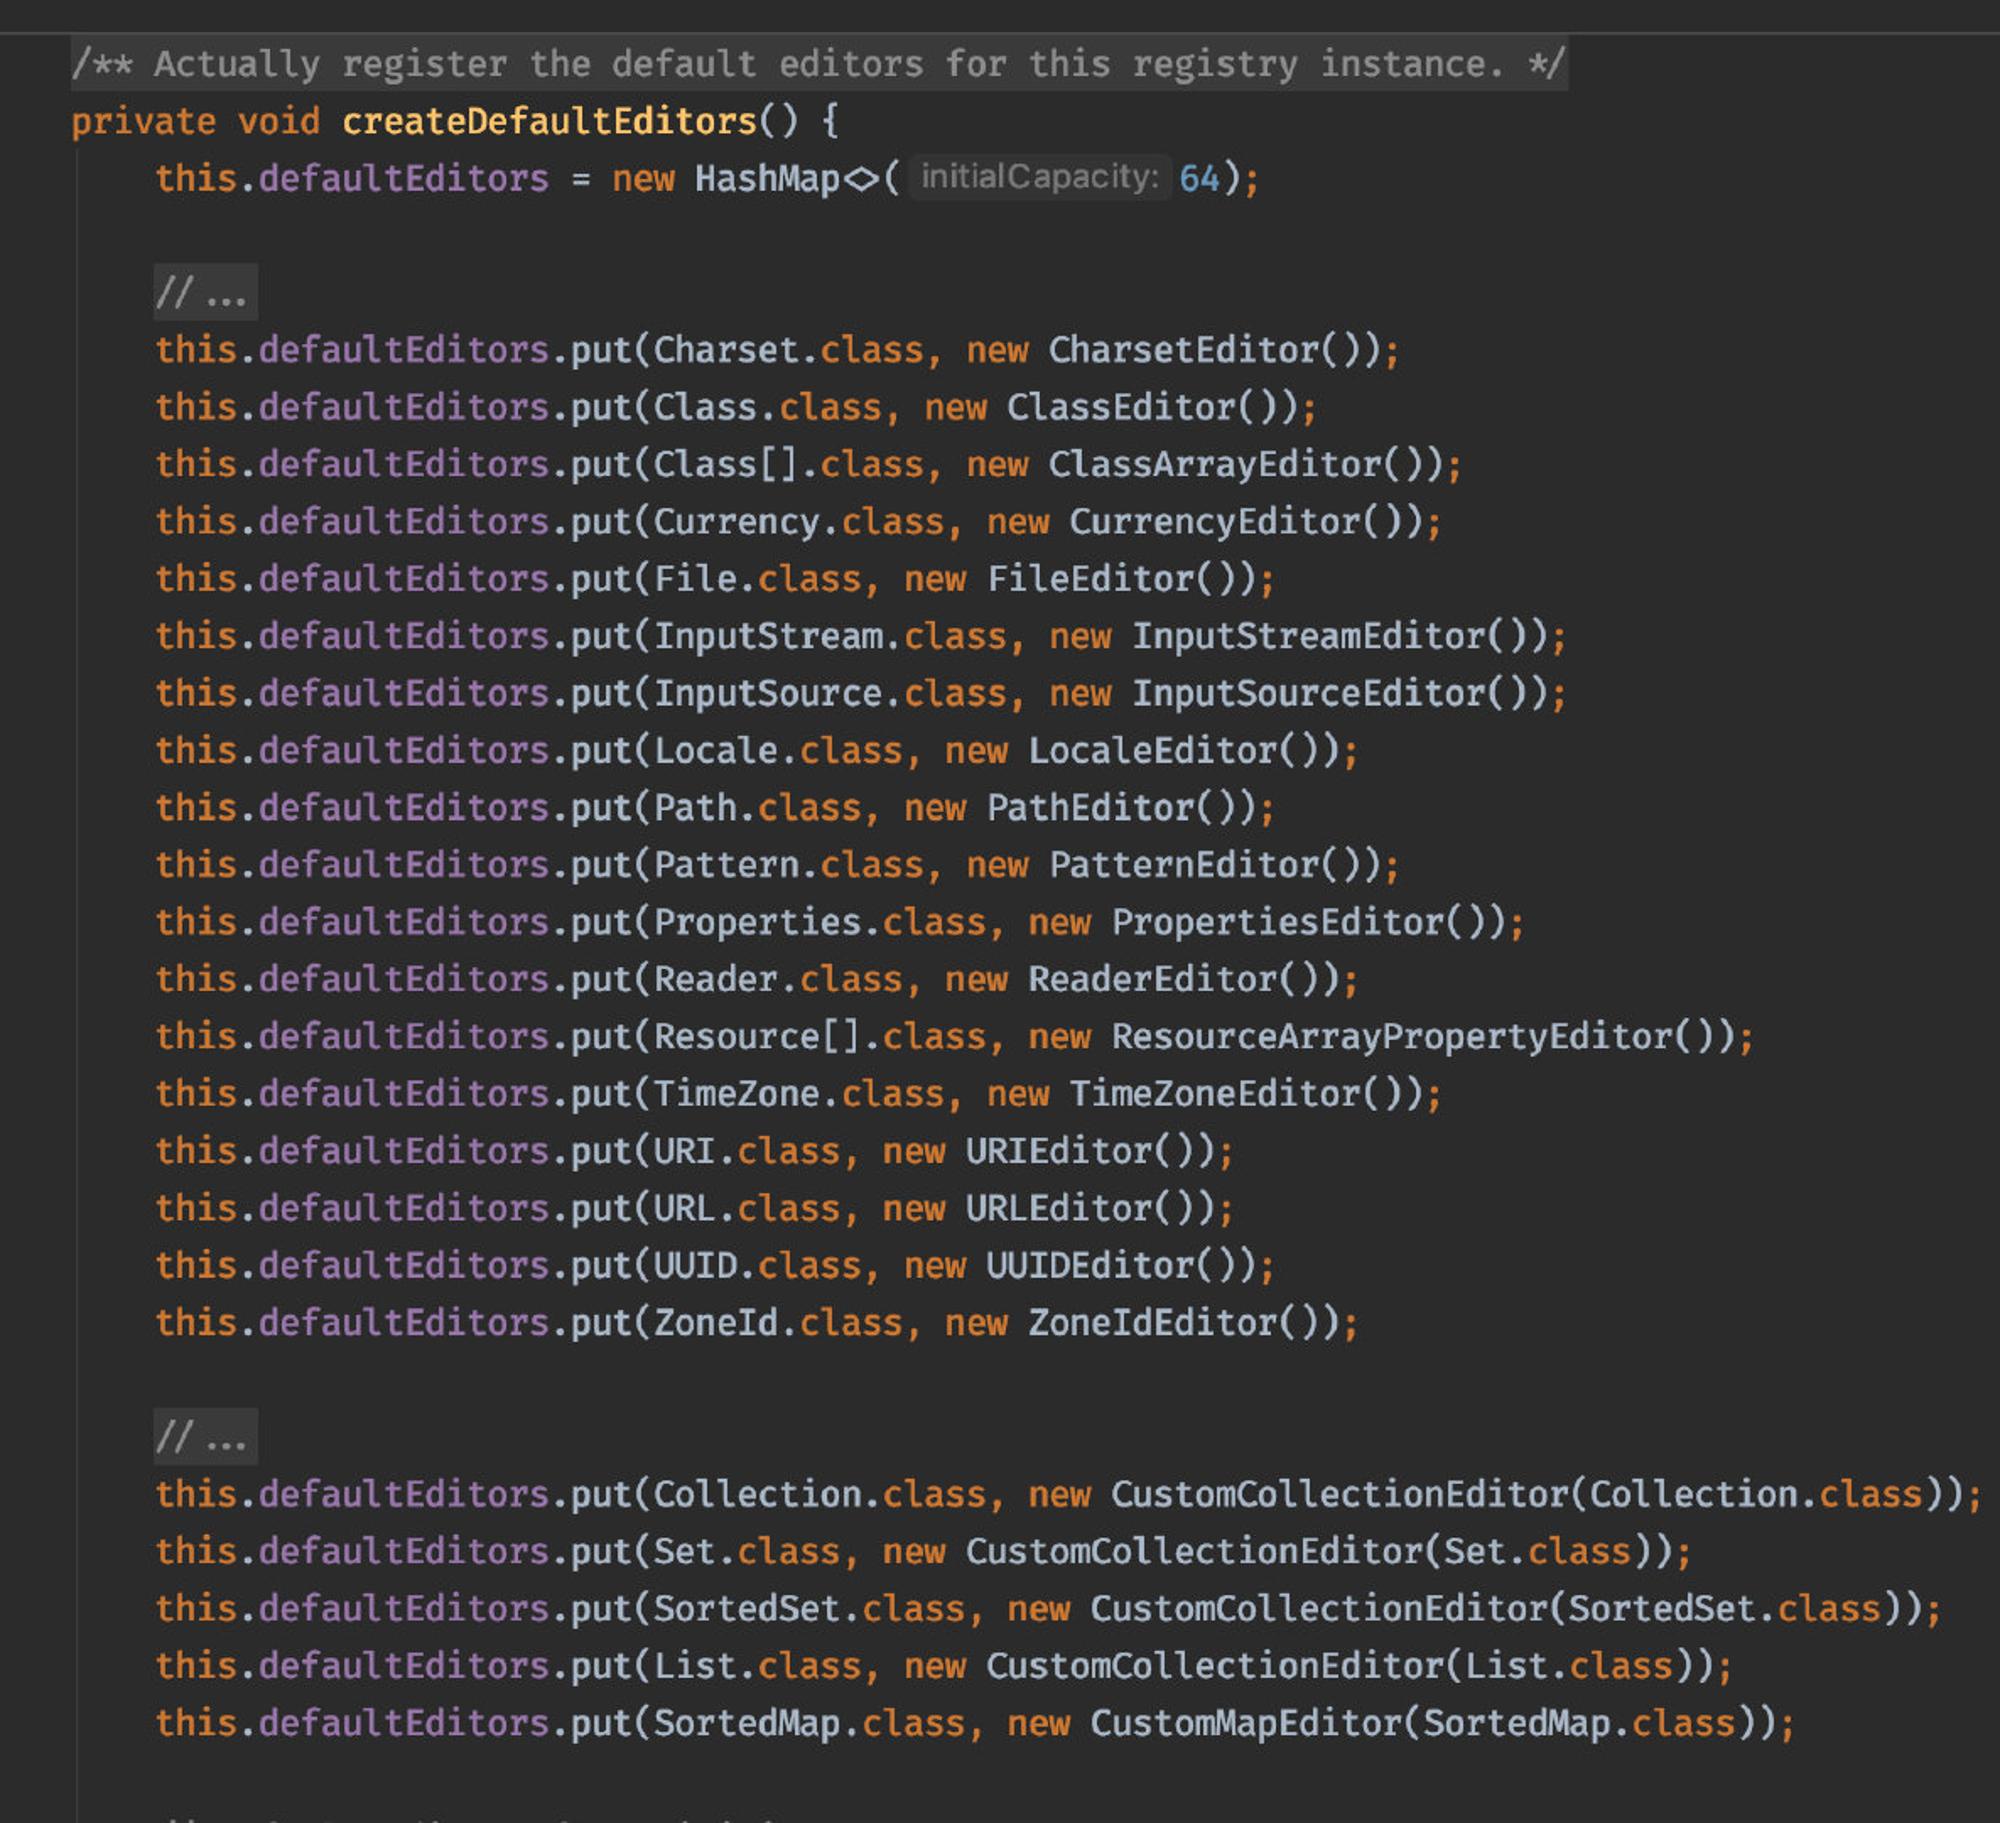Click ZoneIdEditor class reference
The image size is (2000, 1823).
tap(1153, 1323)
